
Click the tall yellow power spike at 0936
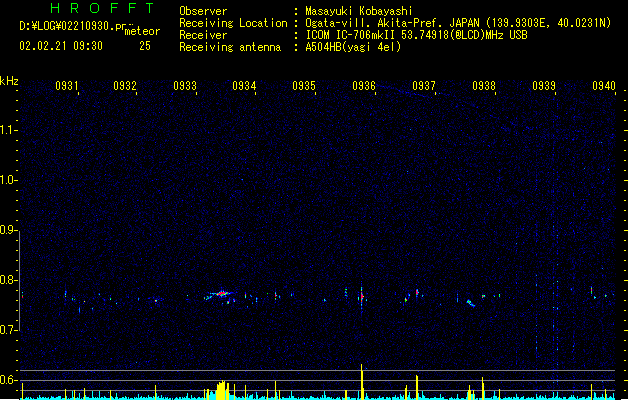point(362,381)
